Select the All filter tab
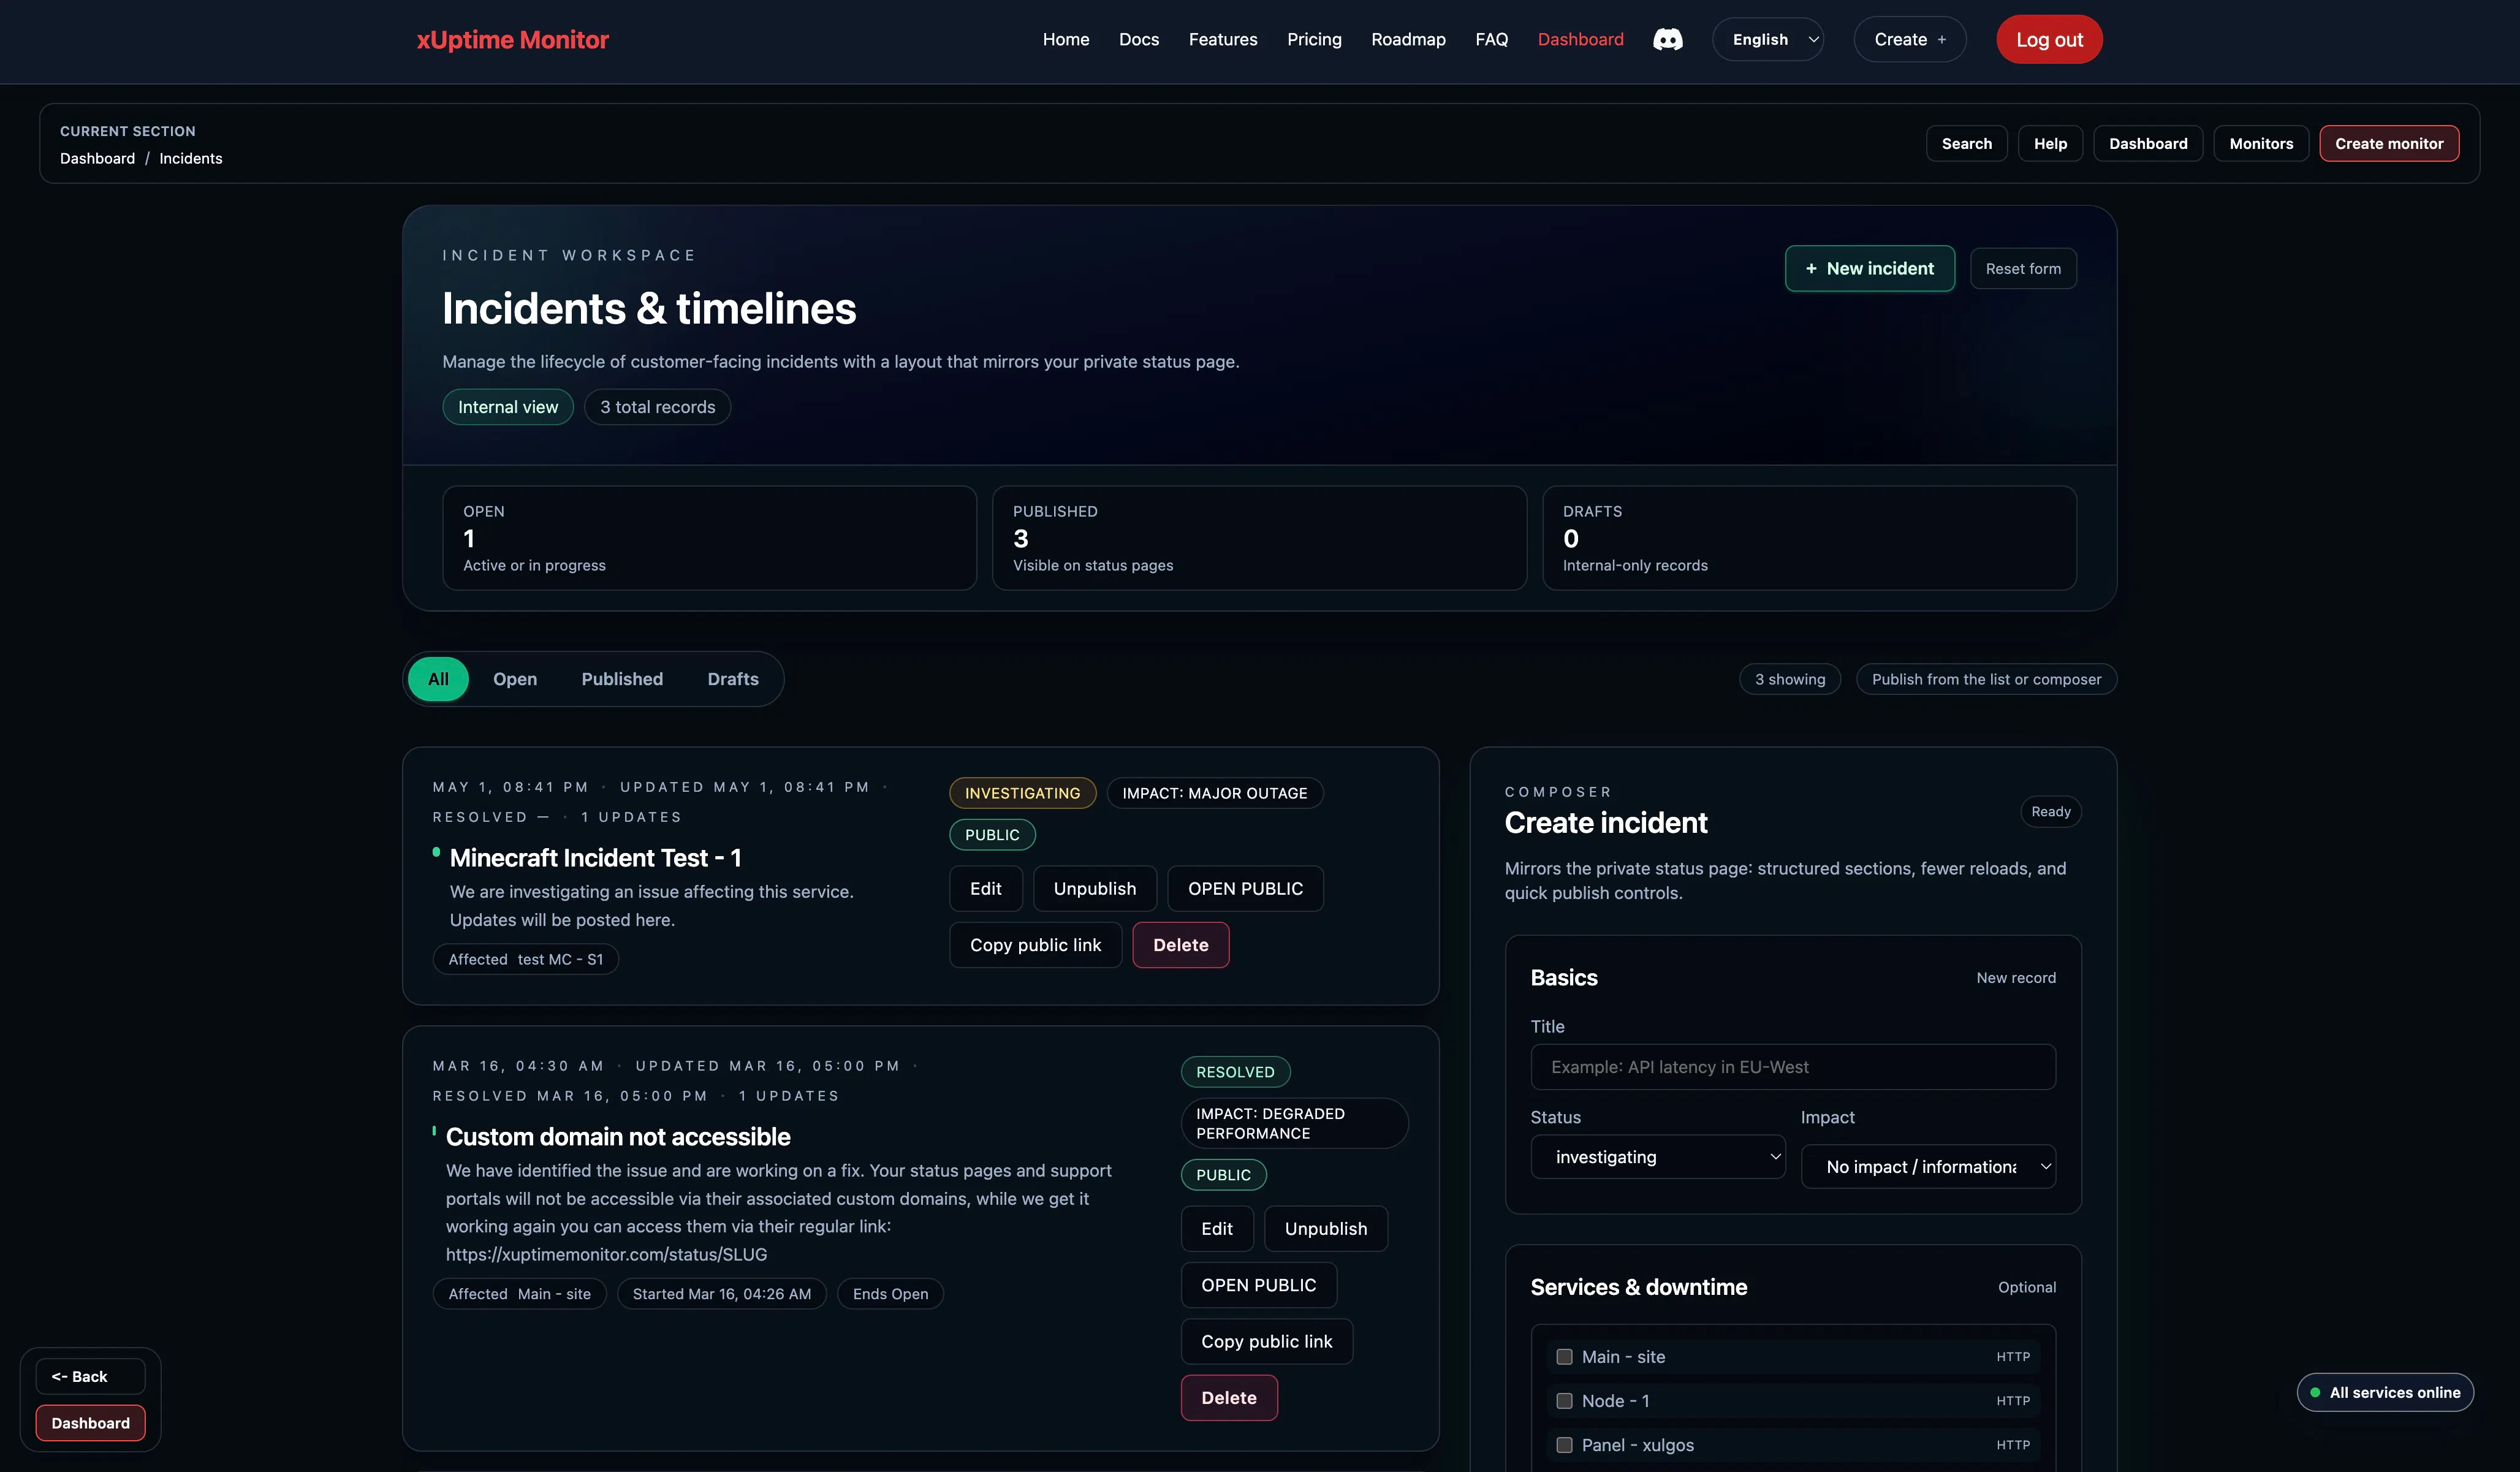 (x=438, y=679)
